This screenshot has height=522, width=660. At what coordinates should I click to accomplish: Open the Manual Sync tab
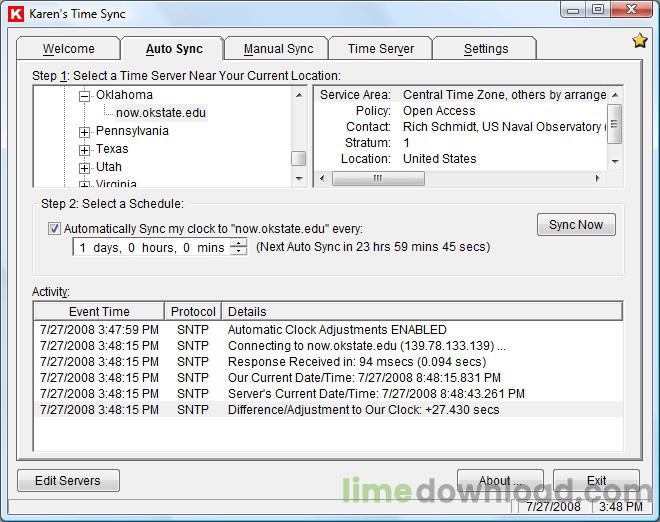pyautogui.click(x=278, y=49)
